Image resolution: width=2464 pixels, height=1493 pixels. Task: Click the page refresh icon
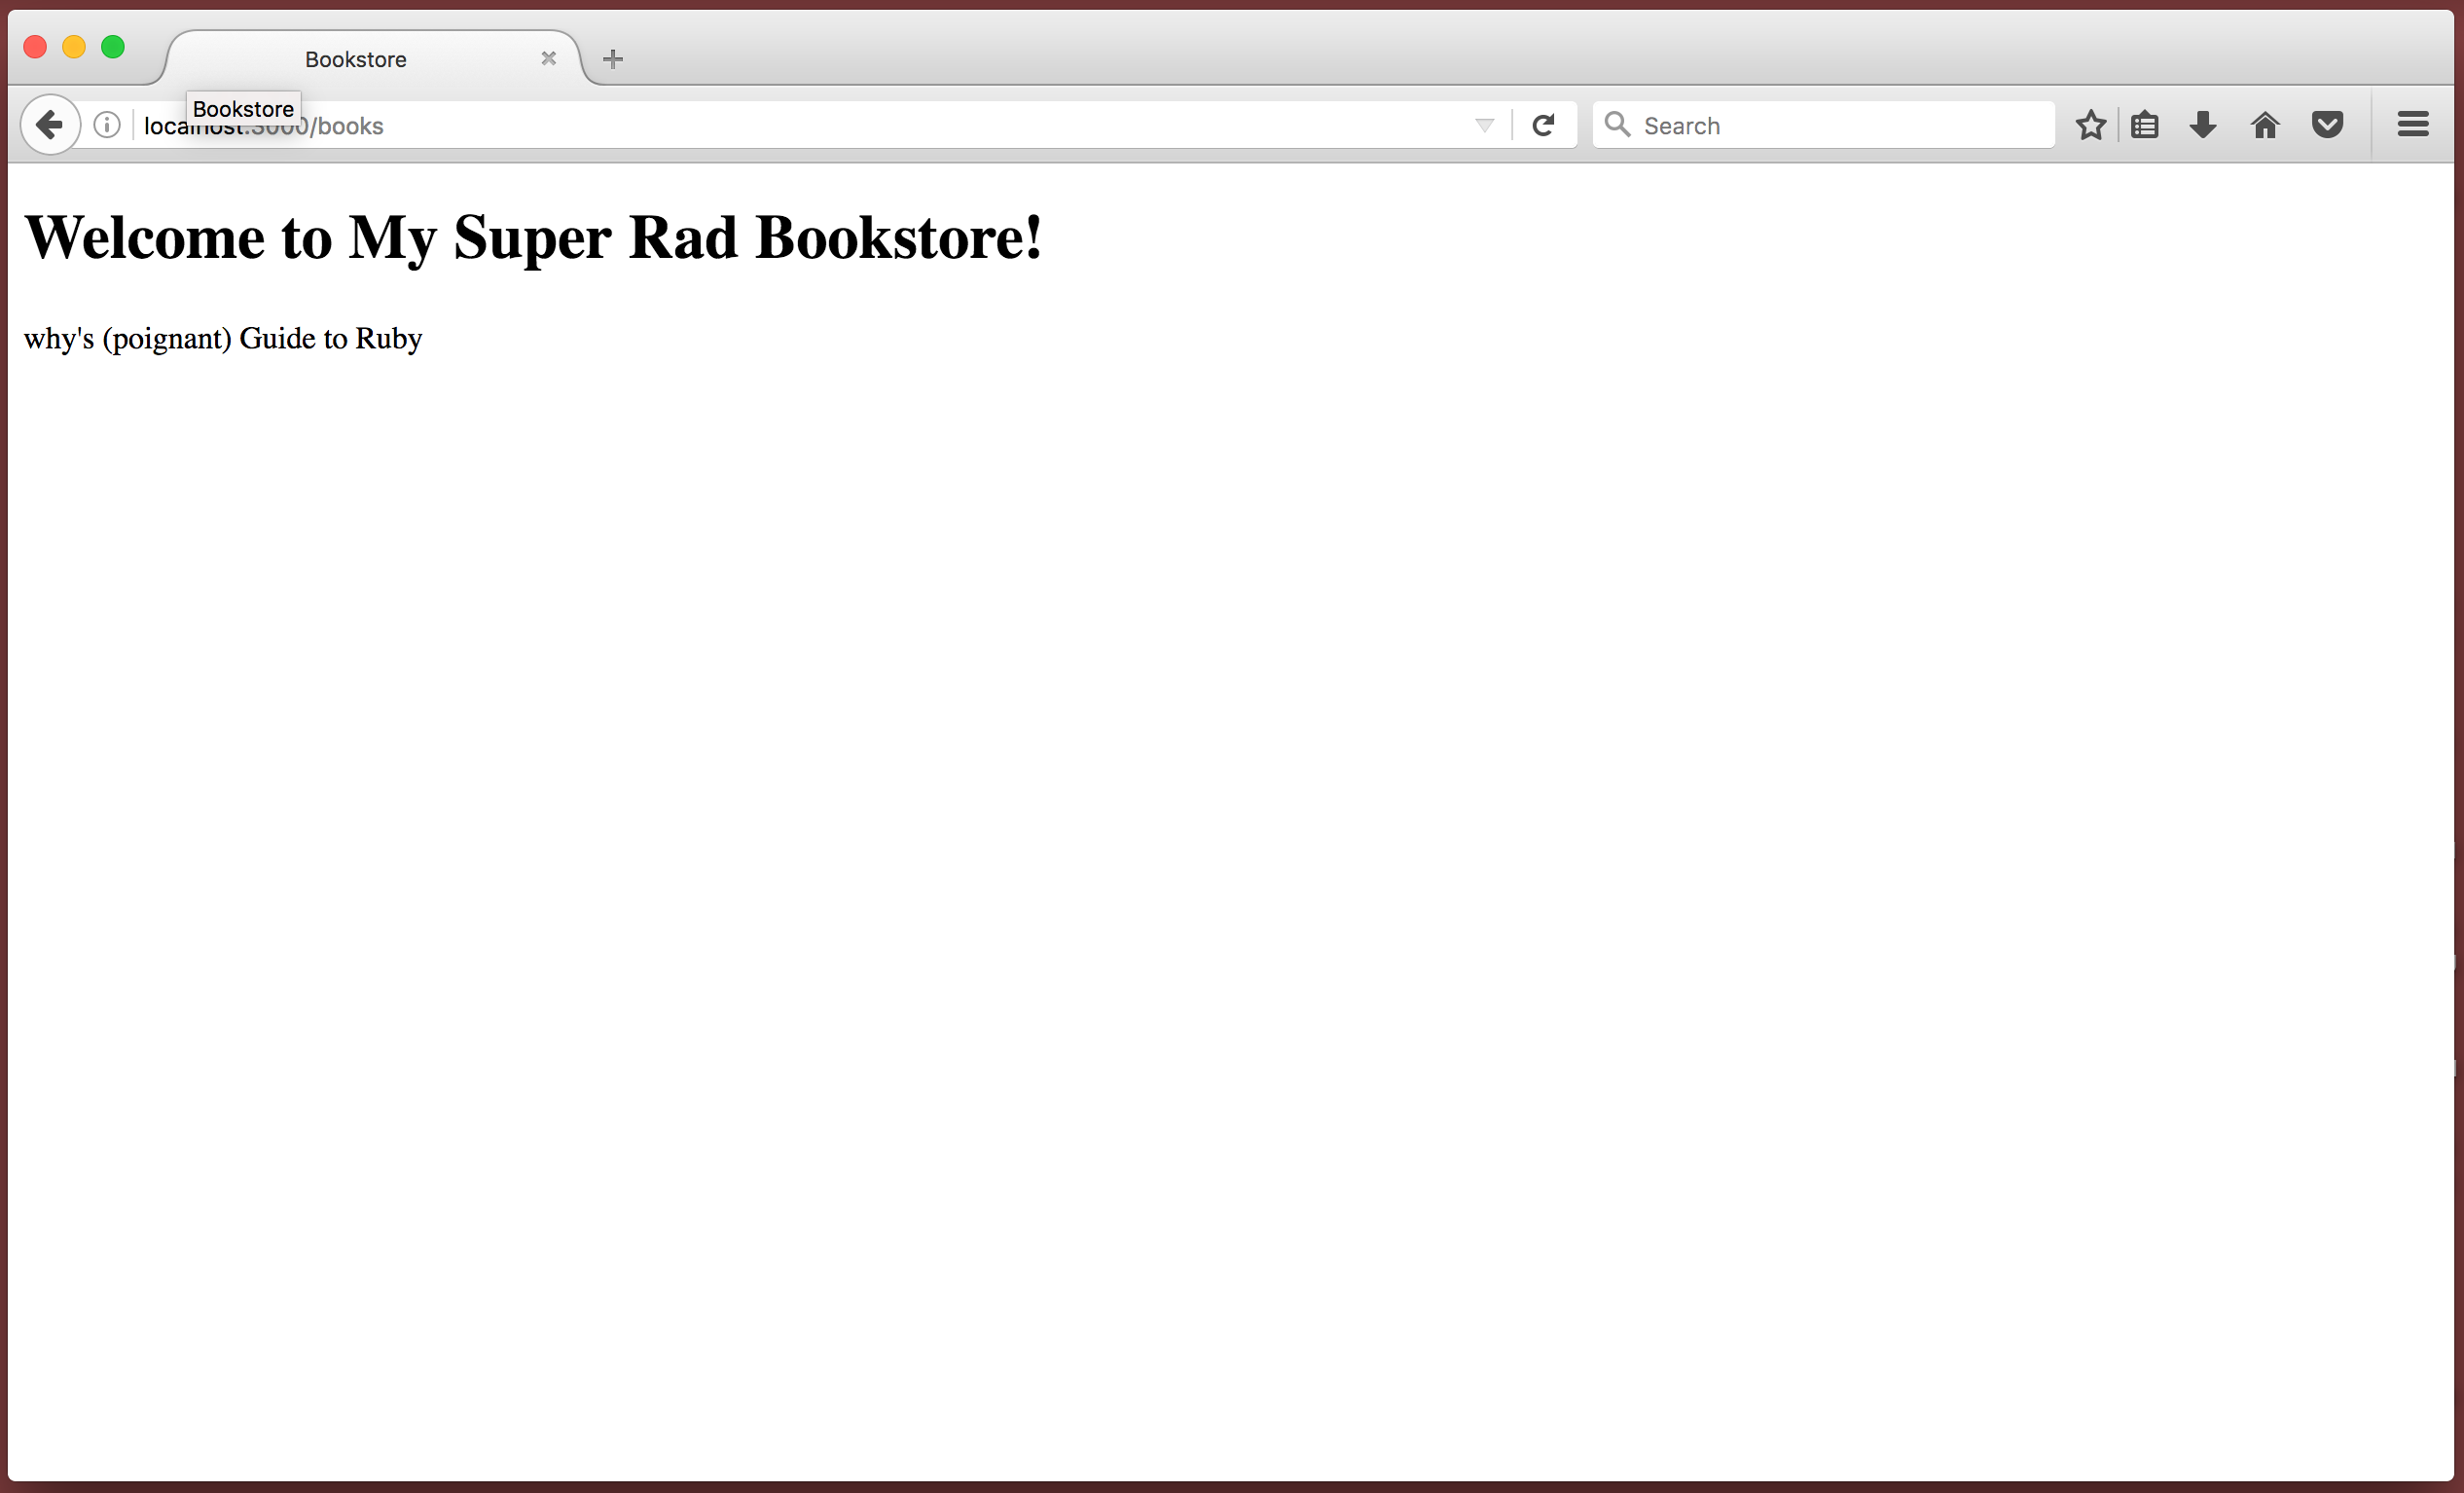click(1541, 124)
